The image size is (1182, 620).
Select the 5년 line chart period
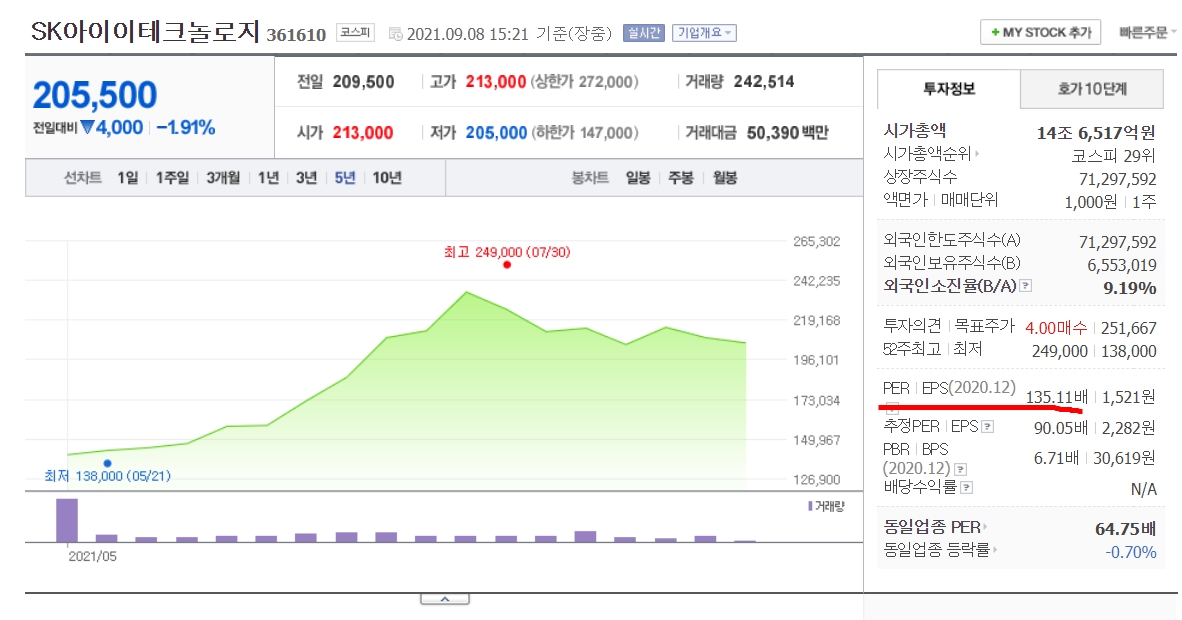coord(344,178)
